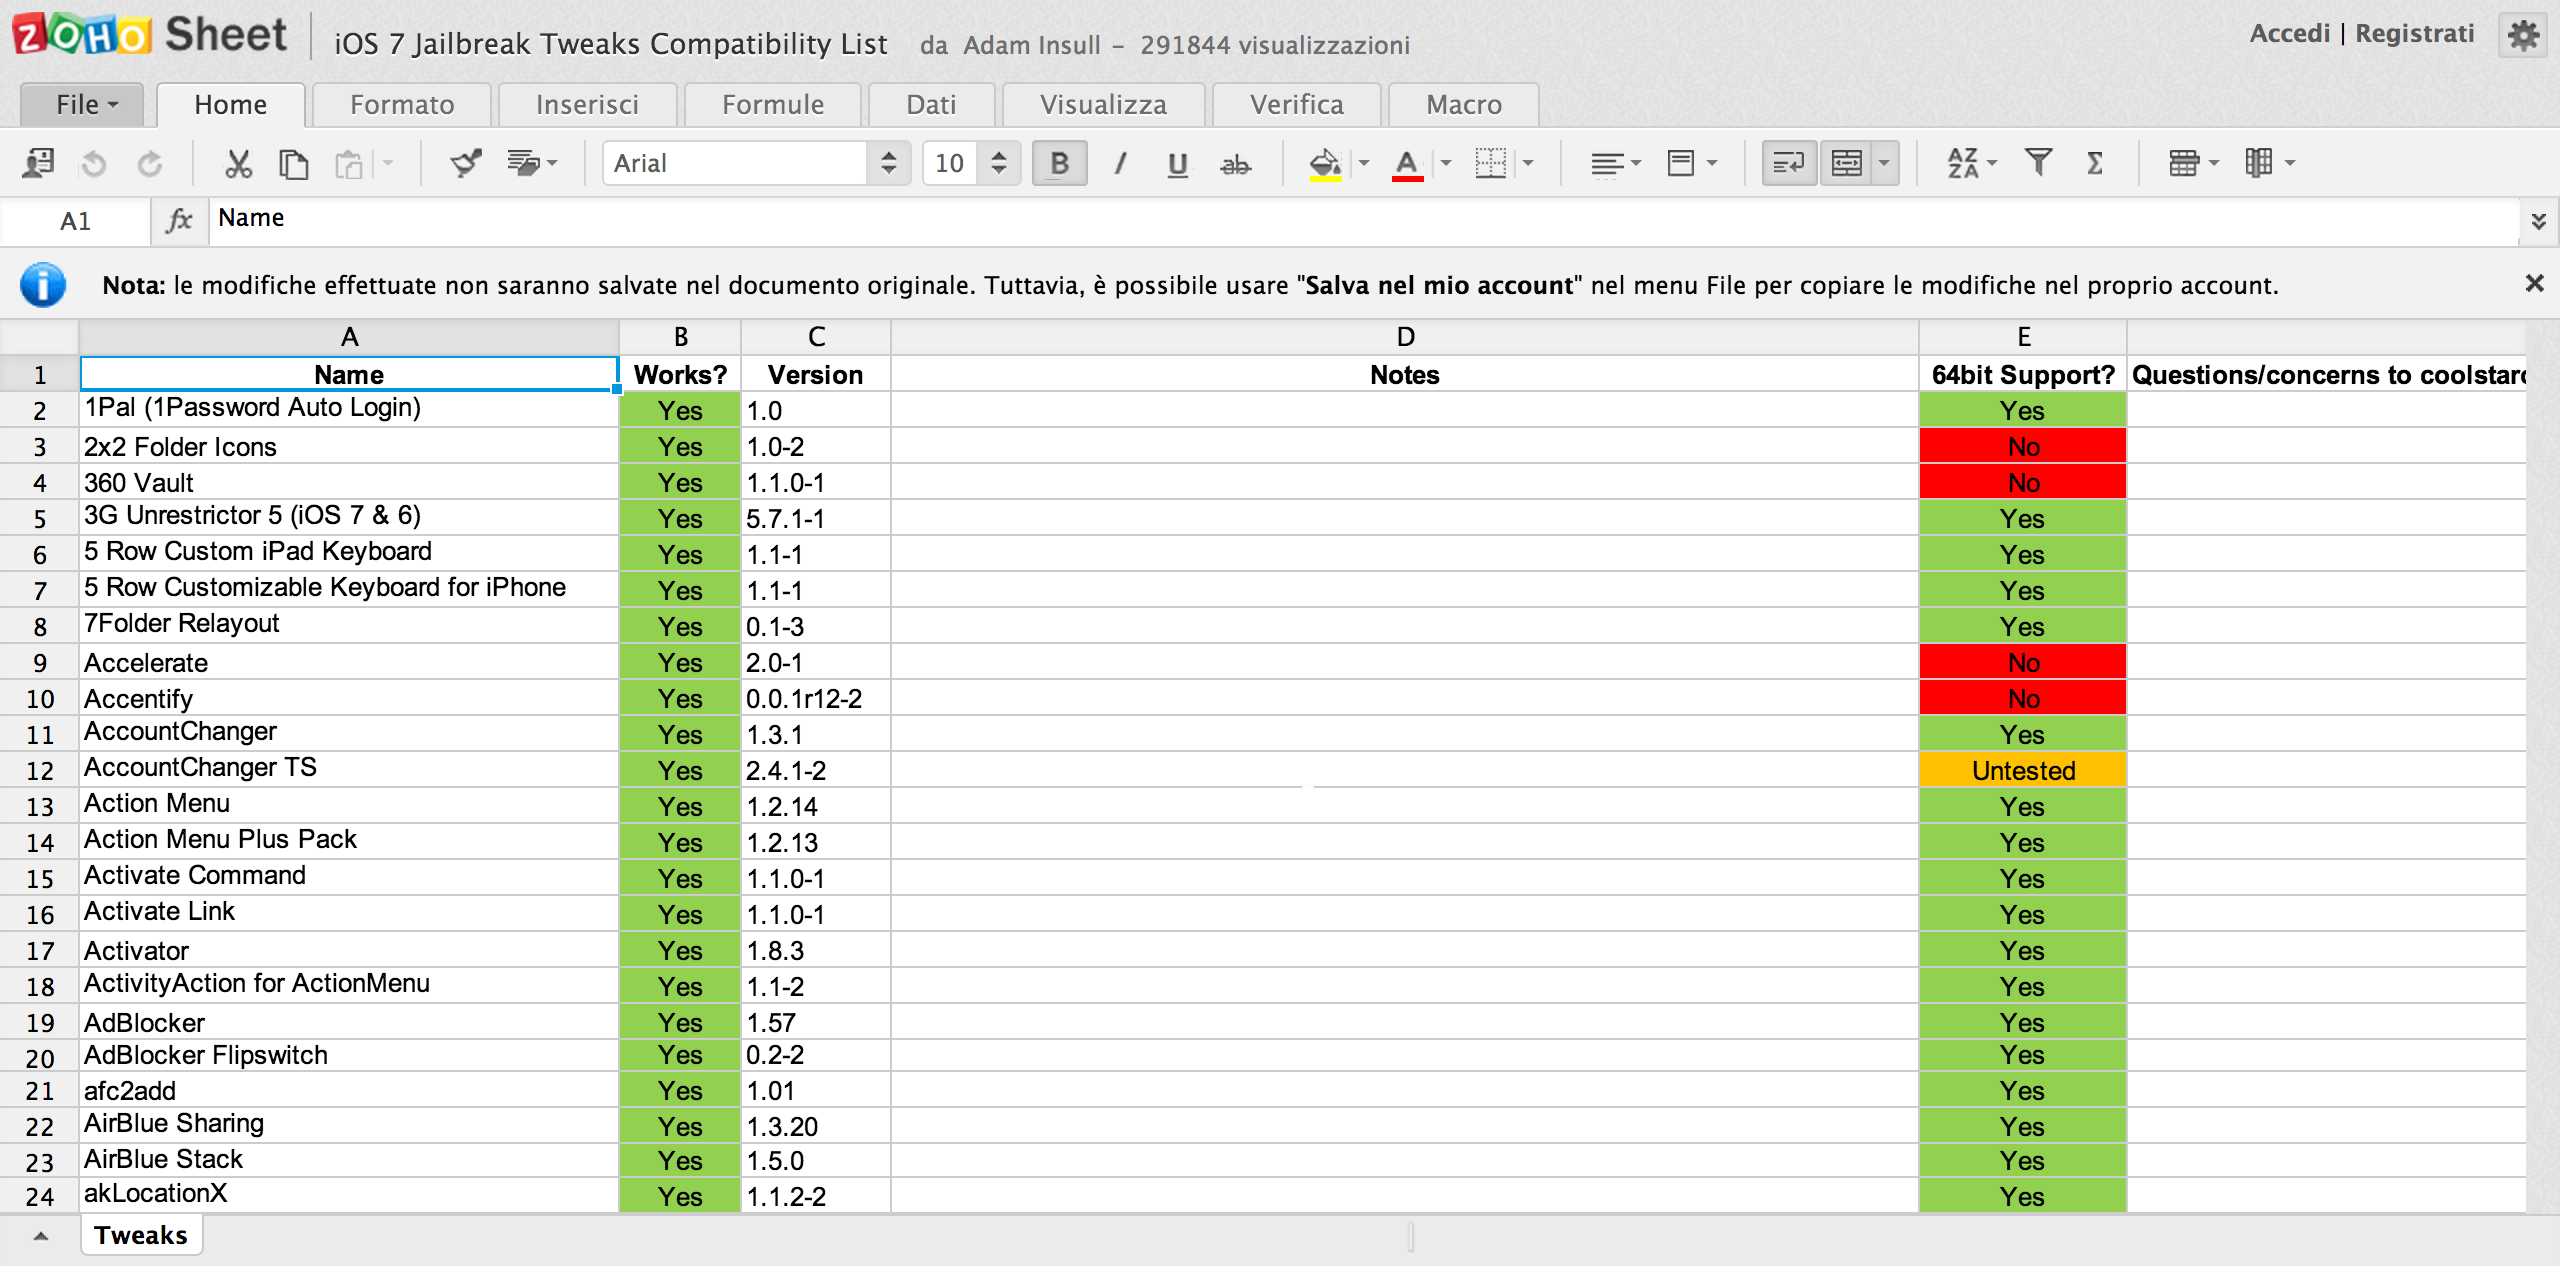The image size is (2560, 1266).
Task: Switch to the Formato tab
Action: click(x=402, y=105)
